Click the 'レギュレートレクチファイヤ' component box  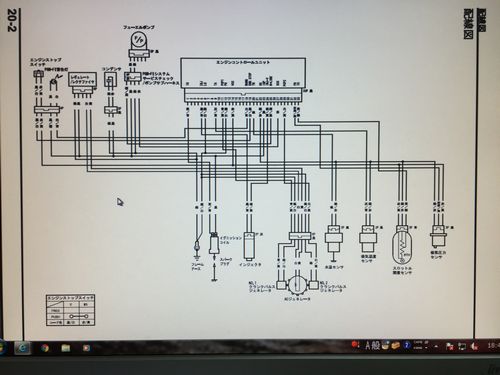[x=83, y=79]
